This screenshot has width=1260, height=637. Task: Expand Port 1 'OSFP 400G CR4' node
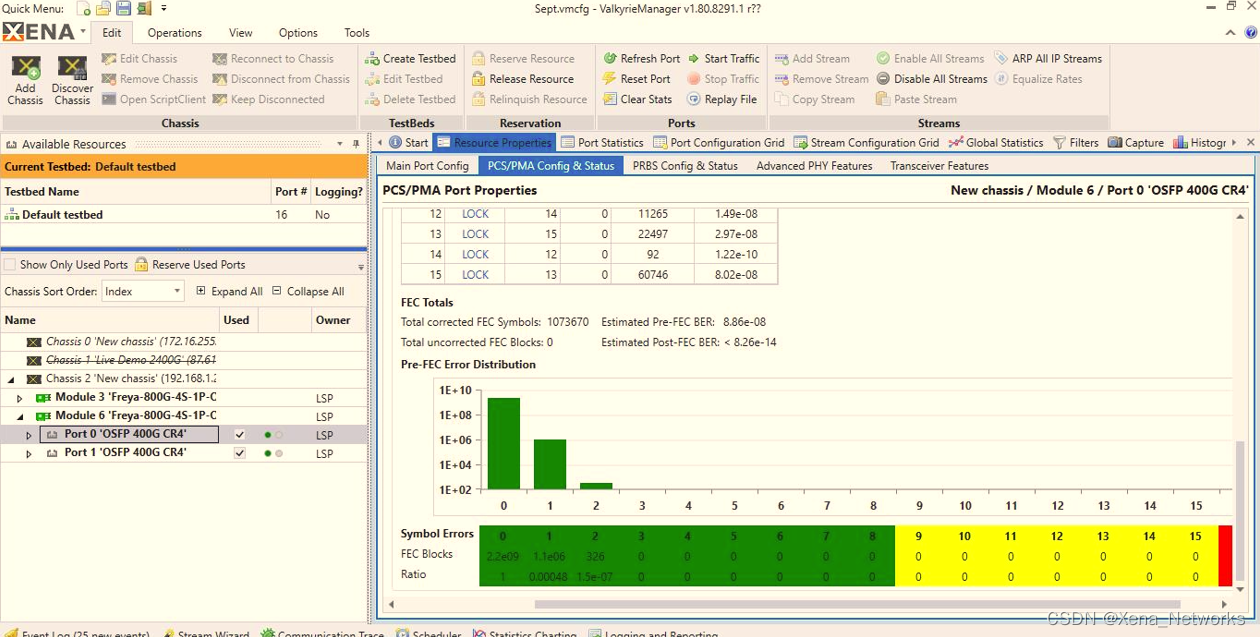coord(28,454)
